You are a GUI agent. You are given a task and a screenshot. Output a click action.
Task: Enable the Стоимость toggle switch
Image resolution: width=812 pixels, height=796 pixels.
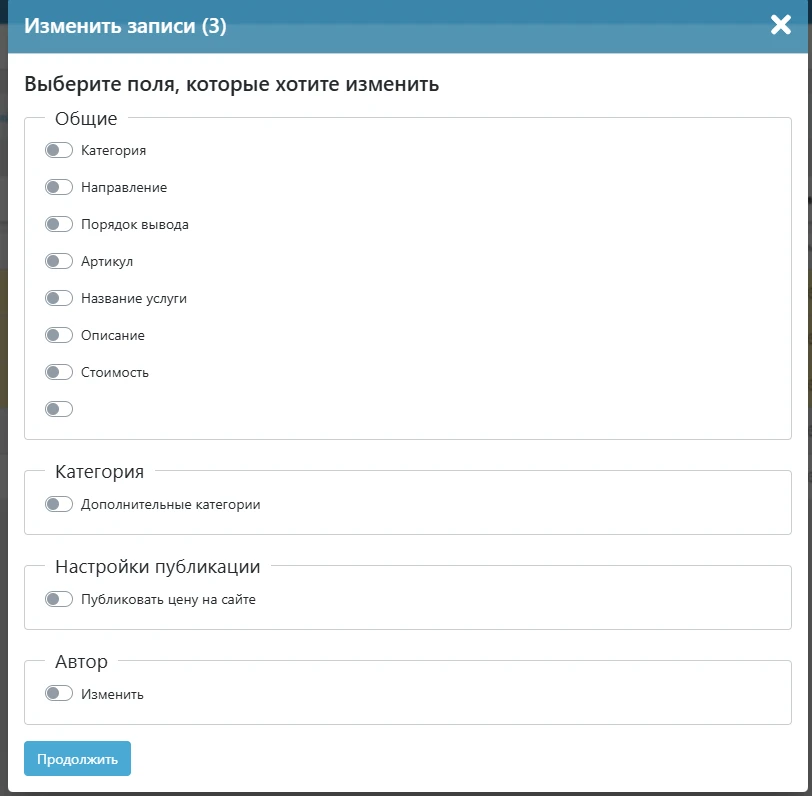tap(59, 372)
